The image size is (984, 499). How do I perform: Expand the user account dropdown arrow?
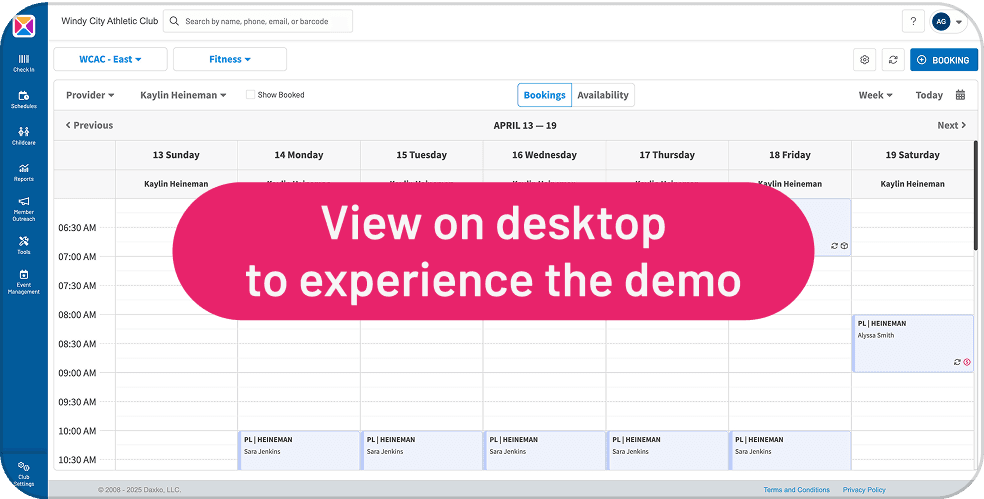pos(959,22)
